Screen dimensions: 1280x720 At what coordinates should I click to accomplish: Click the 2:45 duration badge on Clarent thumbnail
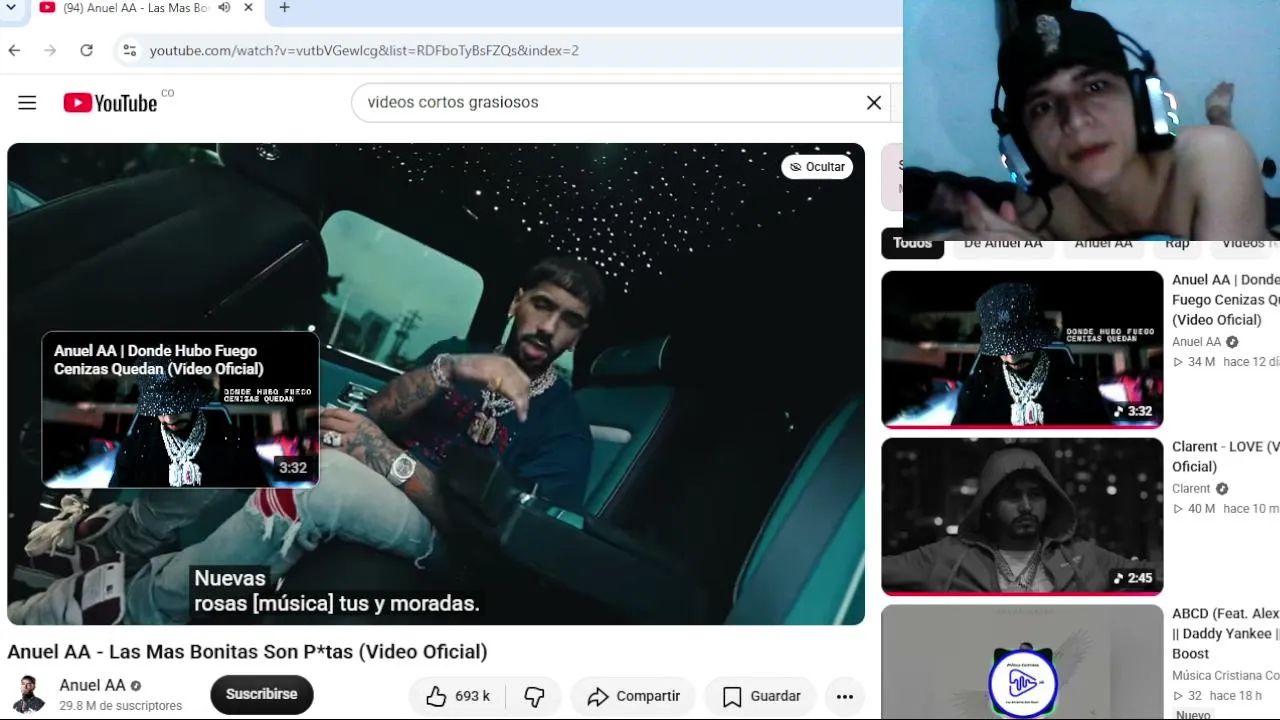tap(1133, 578)
